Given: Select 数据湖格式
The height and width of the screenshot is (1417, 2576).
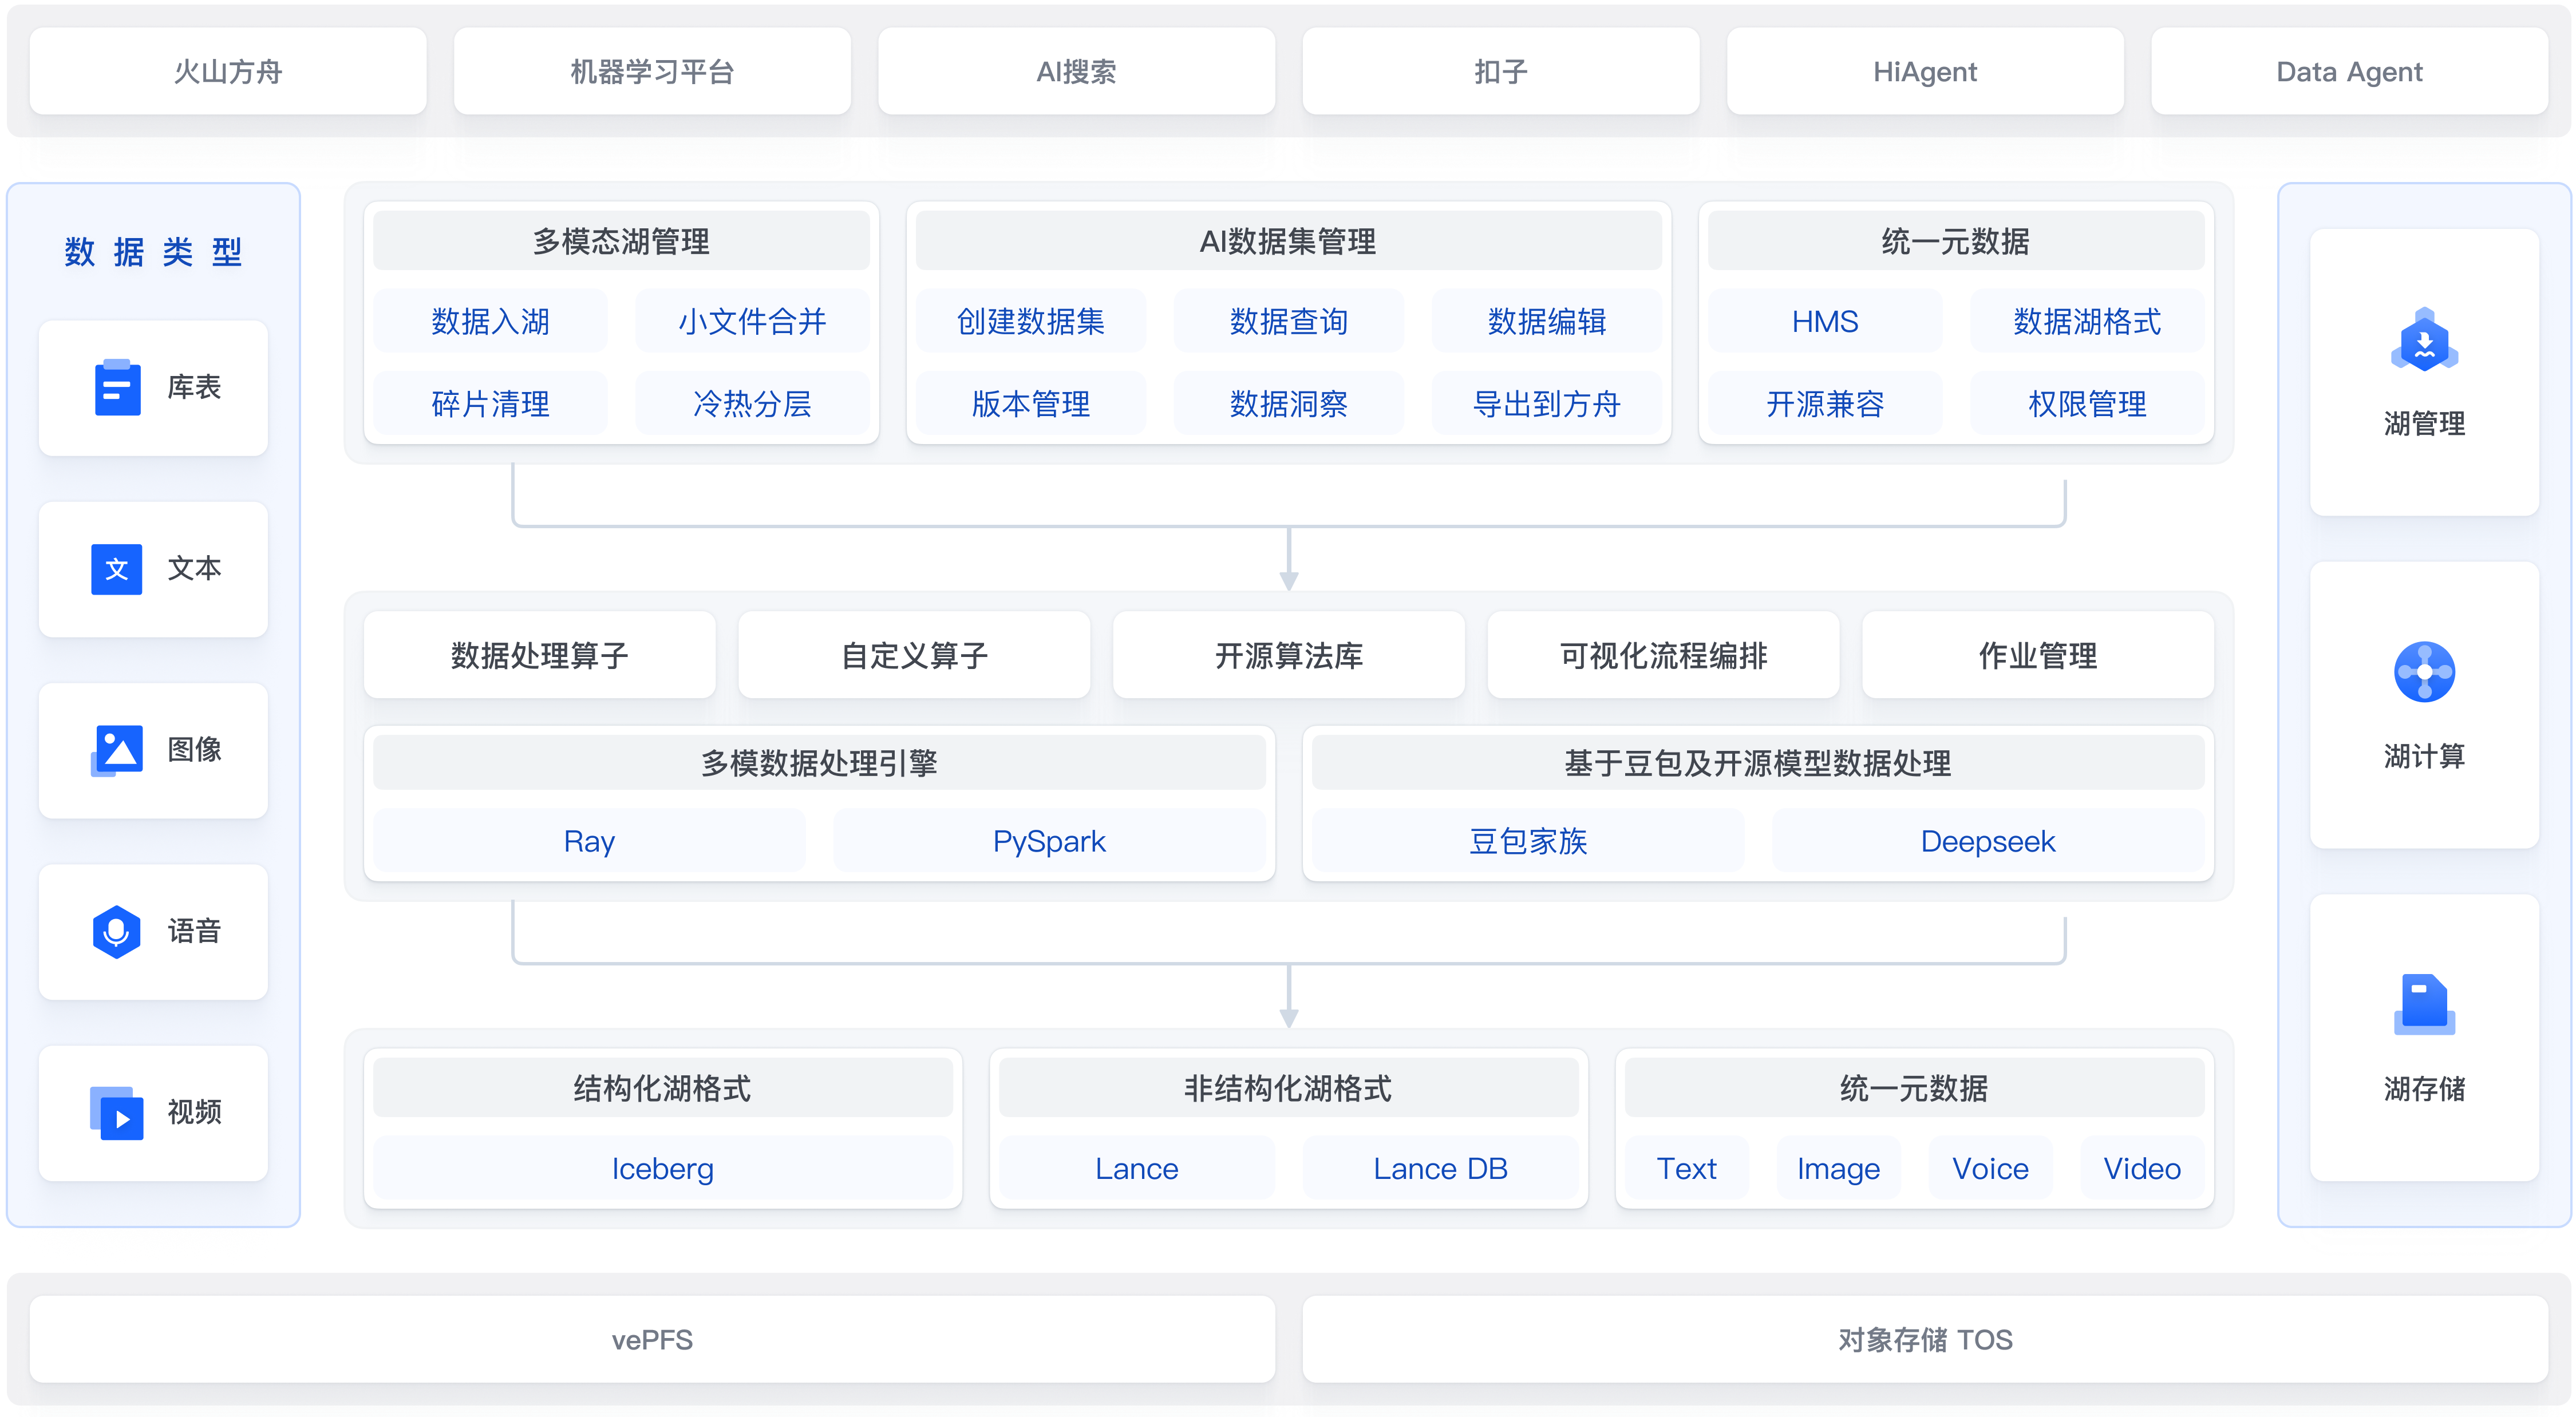Looking at the screenshot, I should coord(2087,321).
